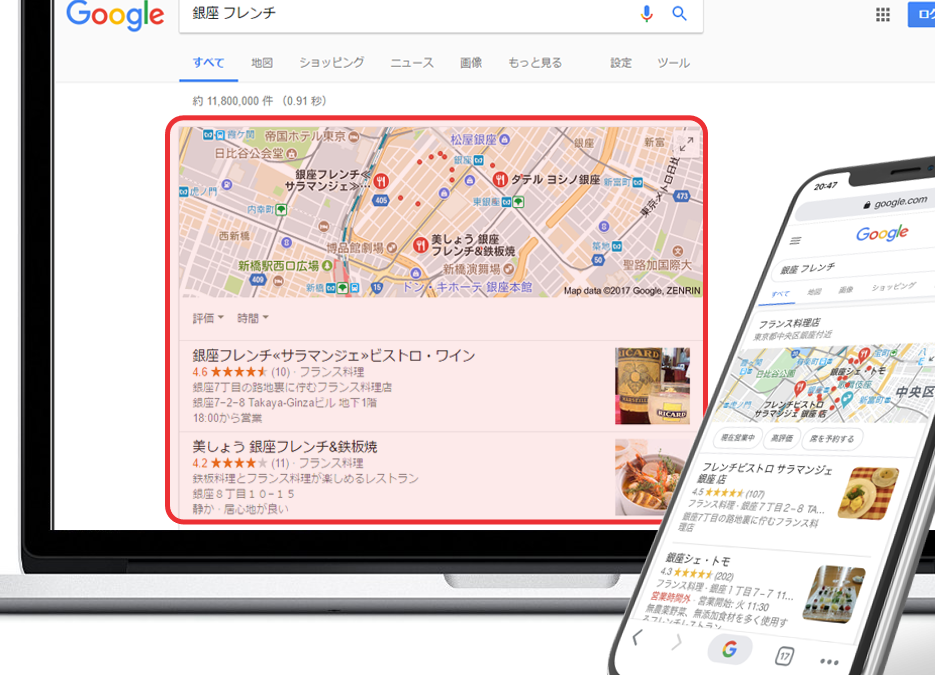Click the yellow plate food photo on phone
Viewport: 935px width, 675px height.
[x=868, y=493]
